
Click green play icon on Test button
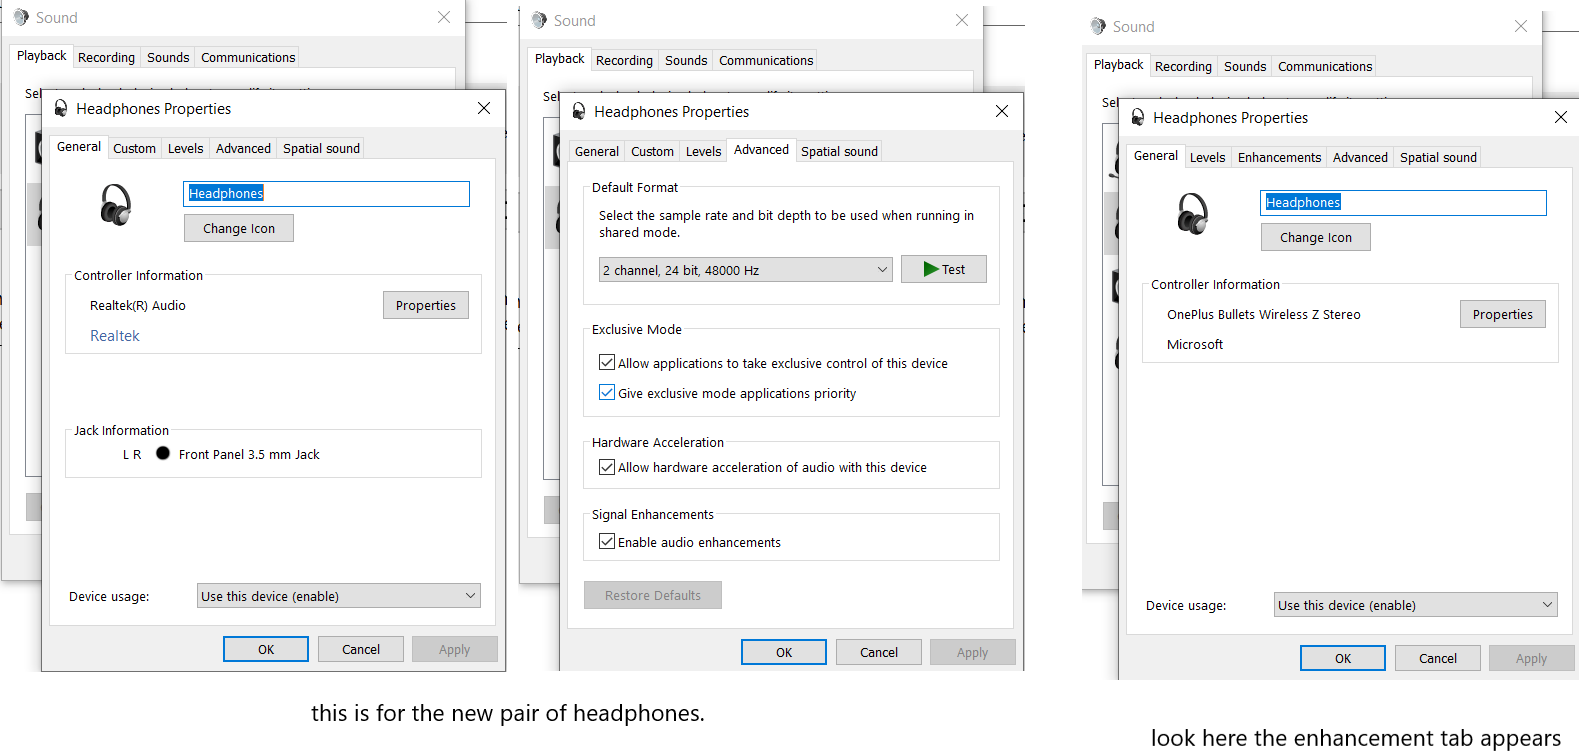[931, 269]
